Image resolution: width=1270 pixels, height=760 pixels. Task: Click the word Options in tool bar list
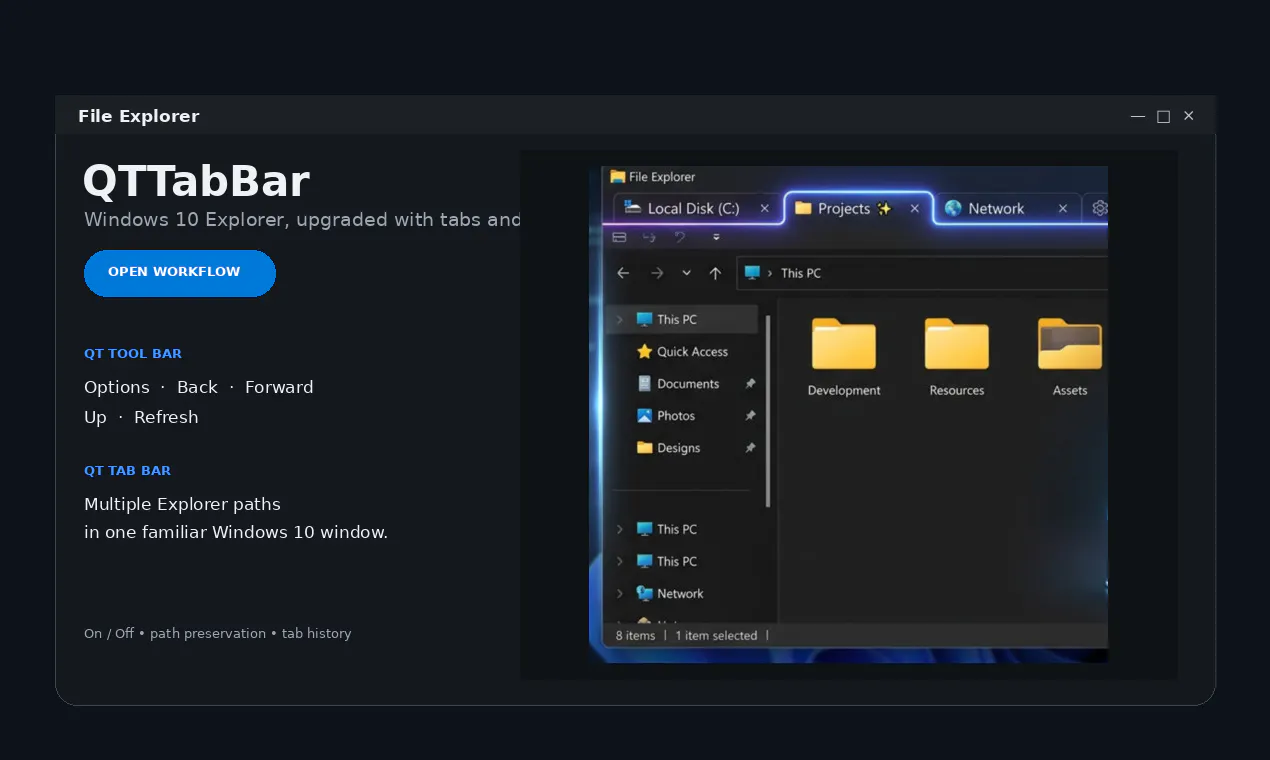[x=117, y=387]
